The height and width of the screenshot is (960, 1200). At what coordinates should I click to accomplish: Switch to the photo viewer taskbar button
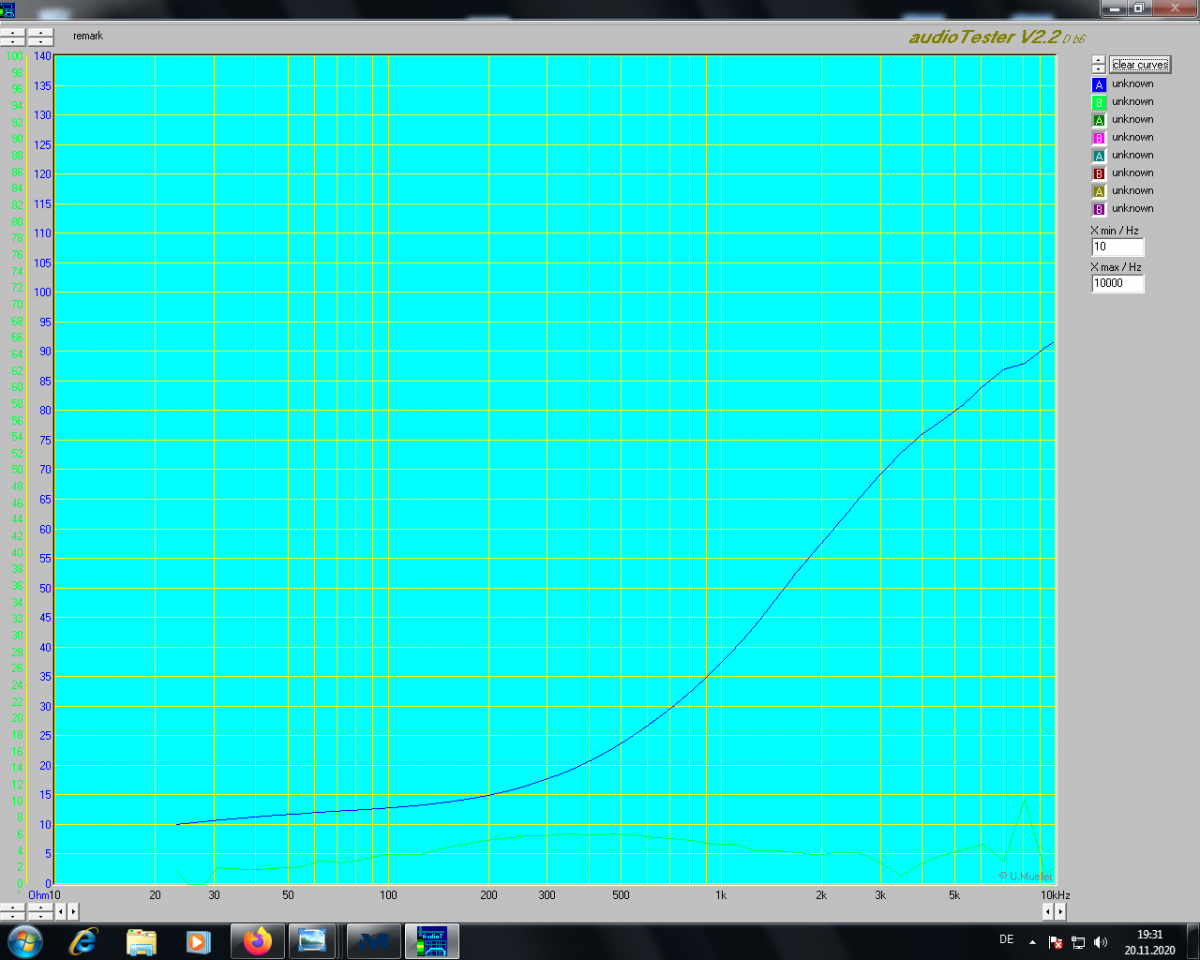[x=314, y=941]
